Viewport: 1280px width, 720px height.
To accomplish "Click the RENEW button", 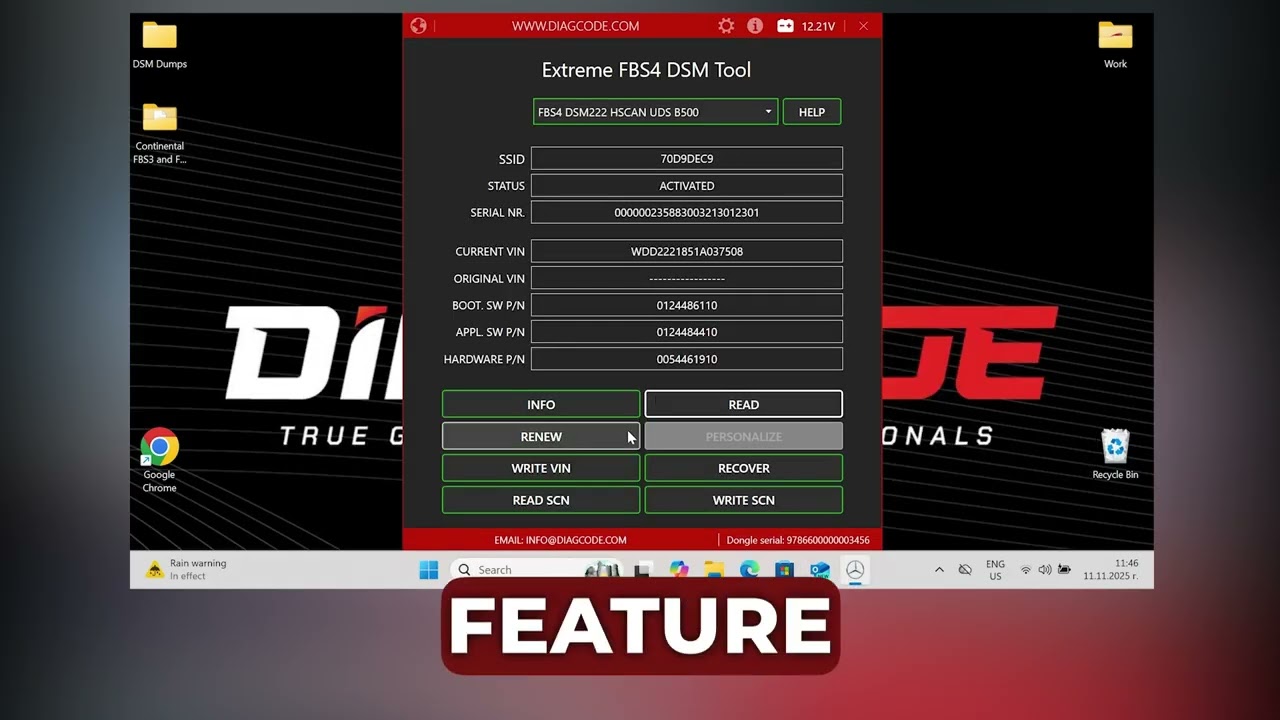I will click(541, 436).
